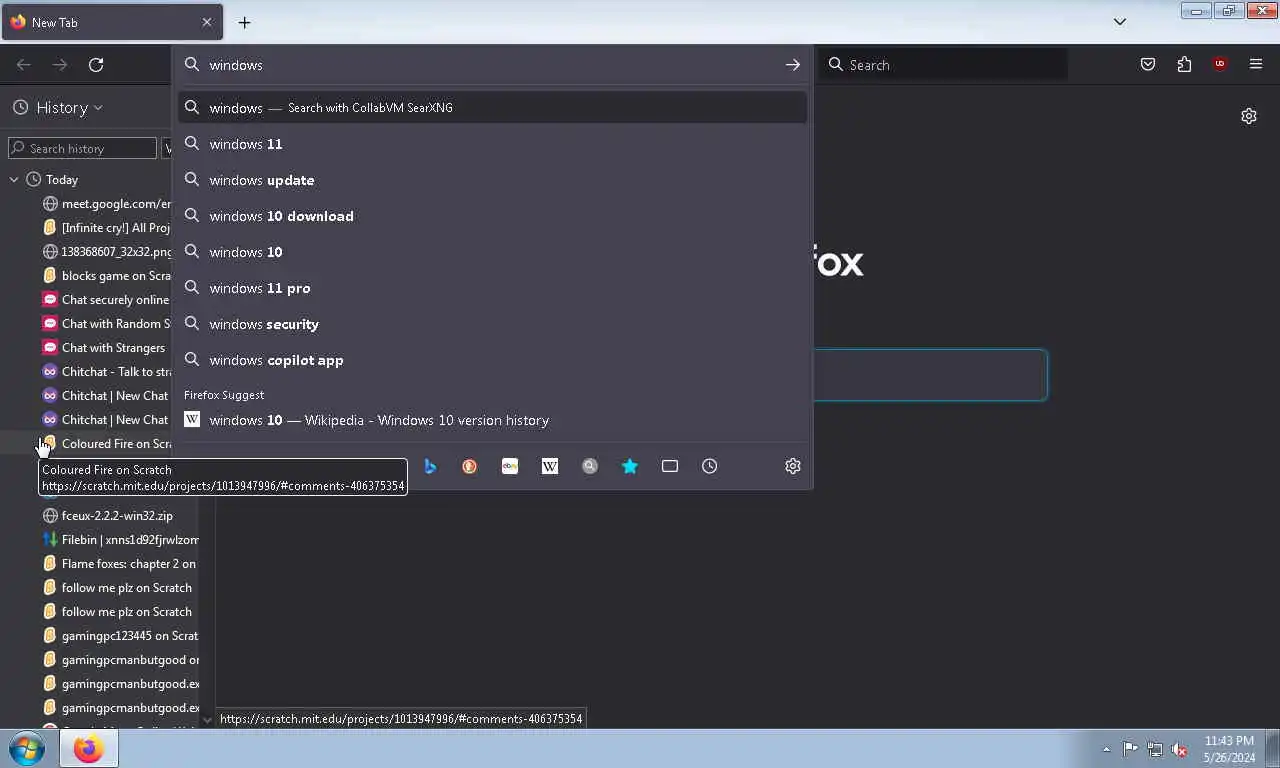The image size is (1280, 768).
Task: Click the go arrow in the address bar
Action: click(x=792, y=65)
